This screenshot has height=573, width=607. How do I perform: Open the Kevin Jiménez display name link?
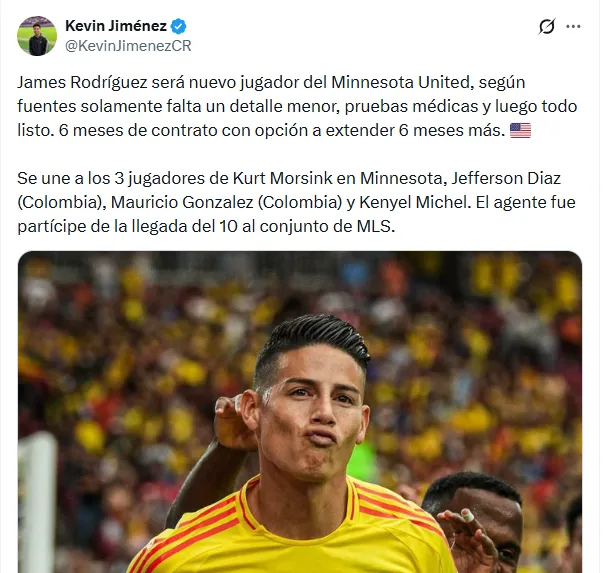(116, 26)
